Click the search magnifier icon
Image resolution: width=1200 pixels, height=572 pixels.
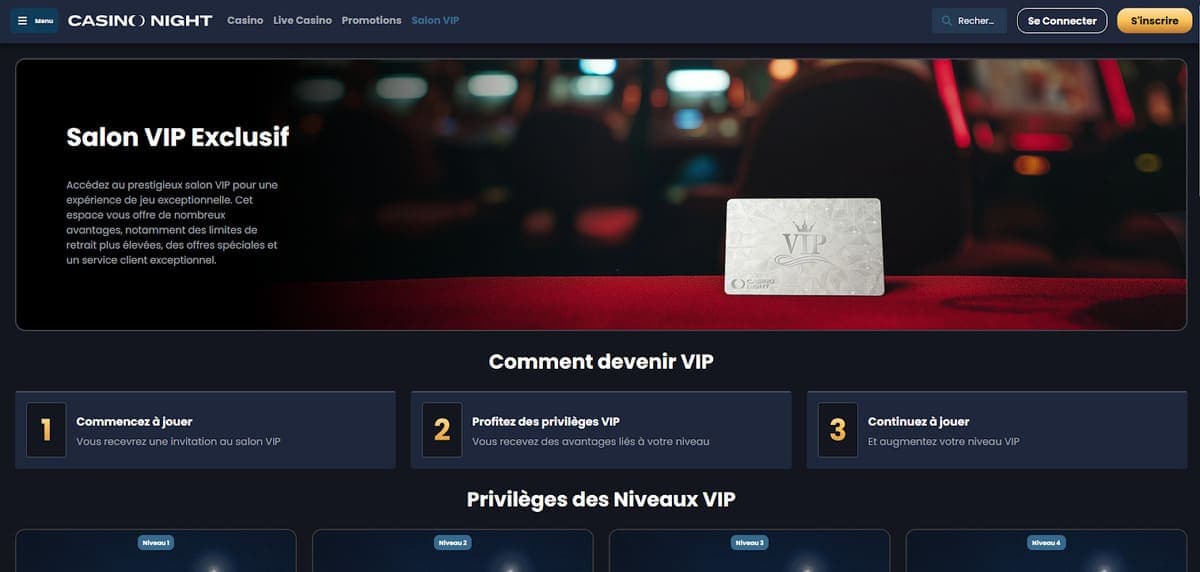click(x=946, y=21)
